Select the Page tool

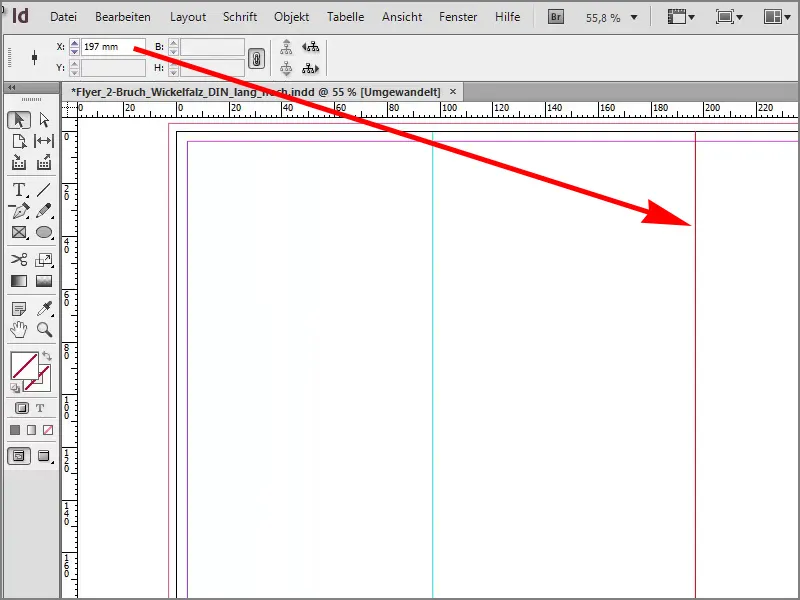(x=19, y=141)
